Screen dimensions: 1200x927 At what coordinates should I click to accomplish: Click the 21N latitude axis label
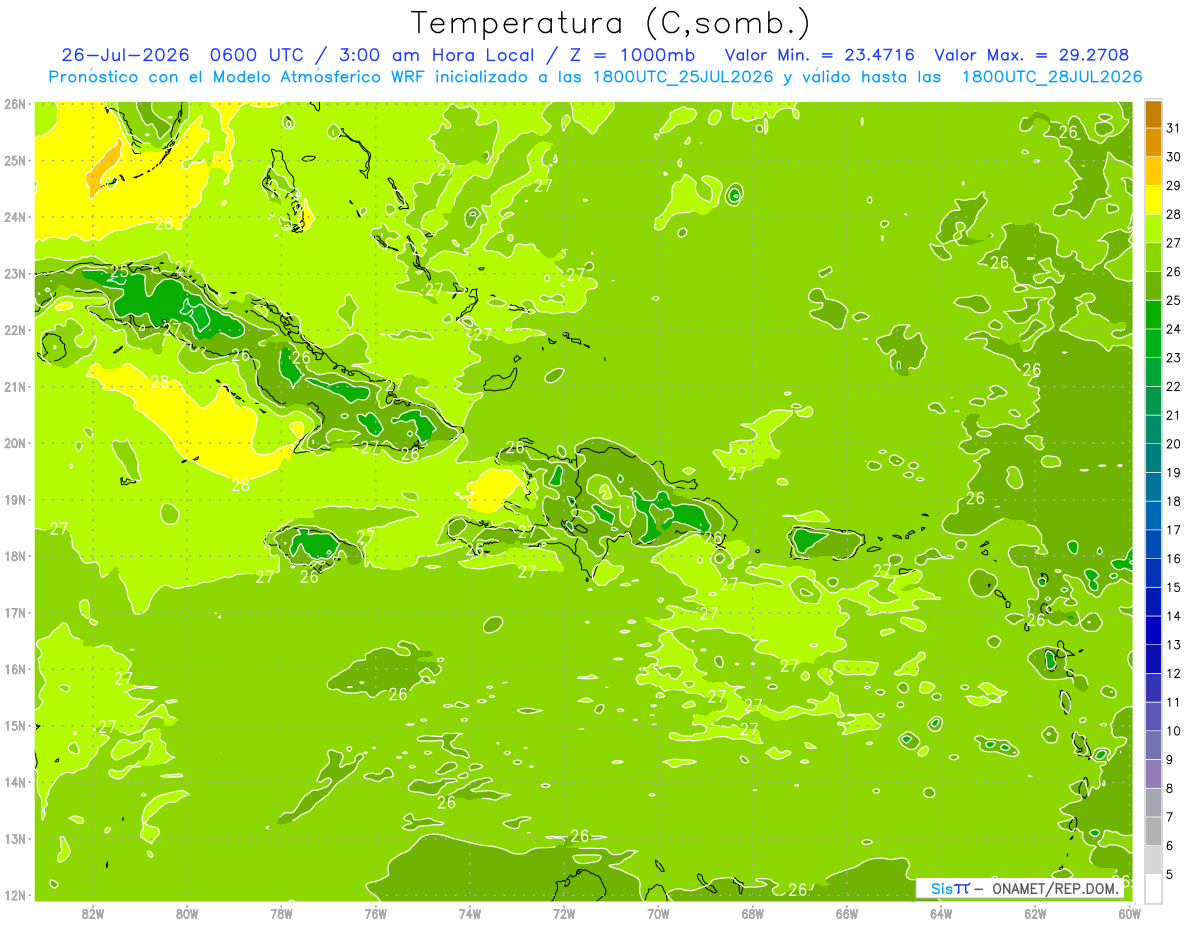pos(15,386)
